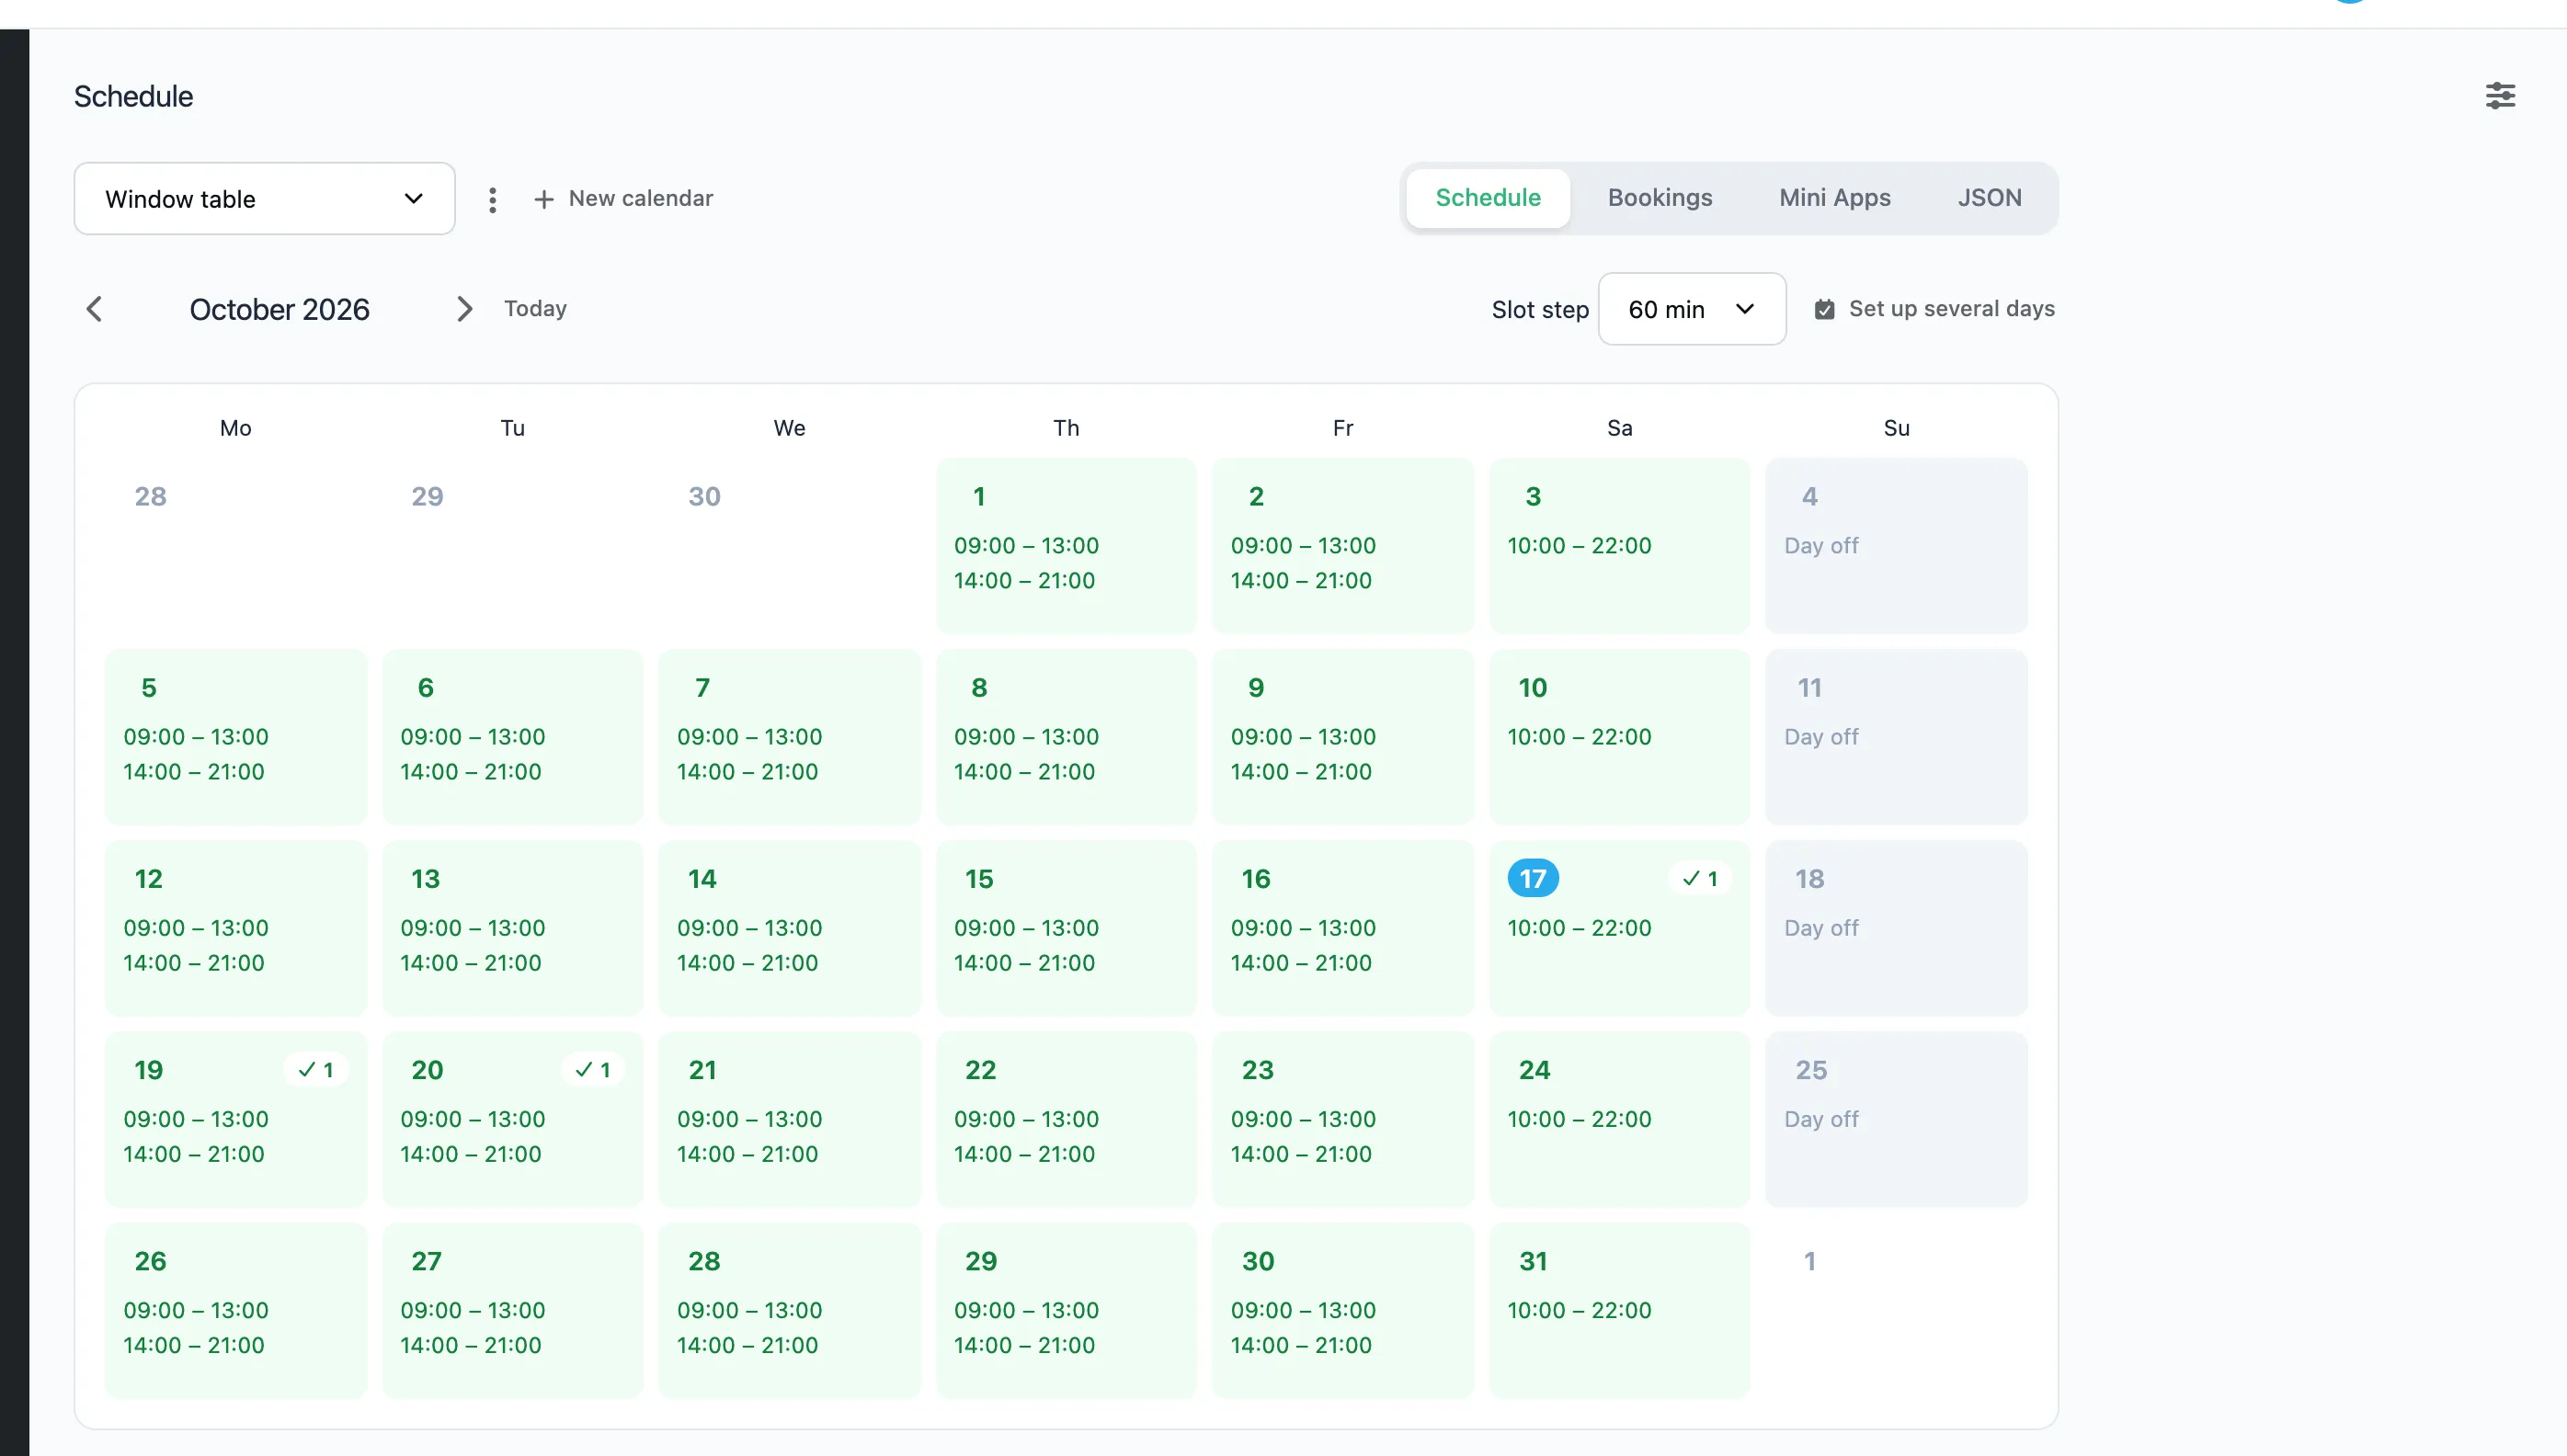Open the Friday October 30 schedule cell
The image size is (2567, 1456).
(x=1343, y=1310)
